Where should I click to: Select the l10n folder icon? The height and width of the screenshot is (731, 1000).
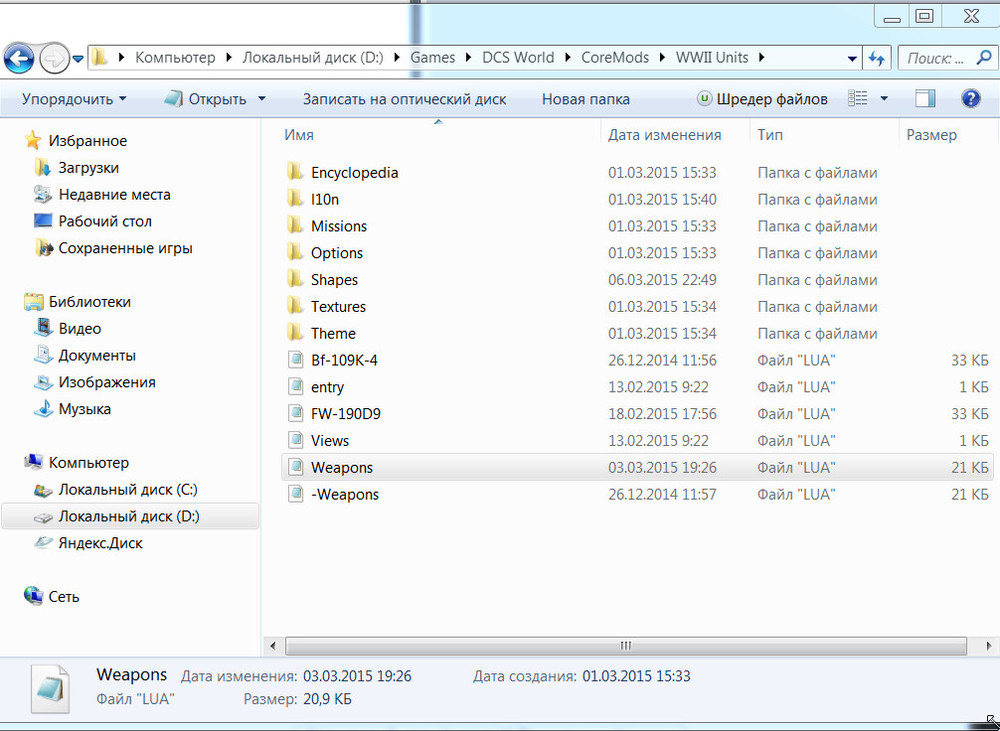tap(295, 198)
